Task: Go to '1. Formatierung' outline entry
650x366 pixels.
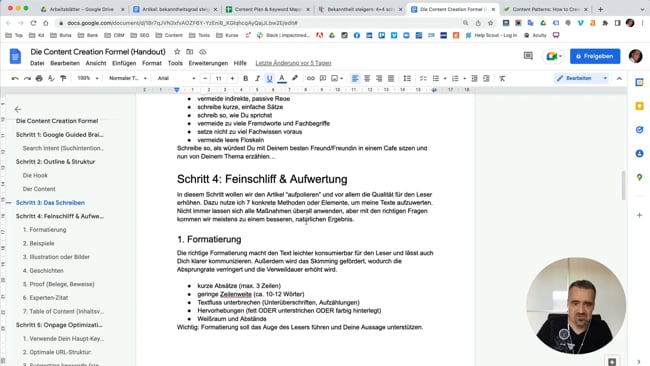Action: (x=44, y=230)
